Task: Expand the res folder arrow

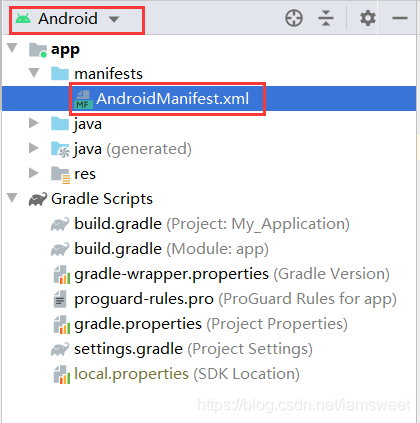Action: [x=33, y=173]
